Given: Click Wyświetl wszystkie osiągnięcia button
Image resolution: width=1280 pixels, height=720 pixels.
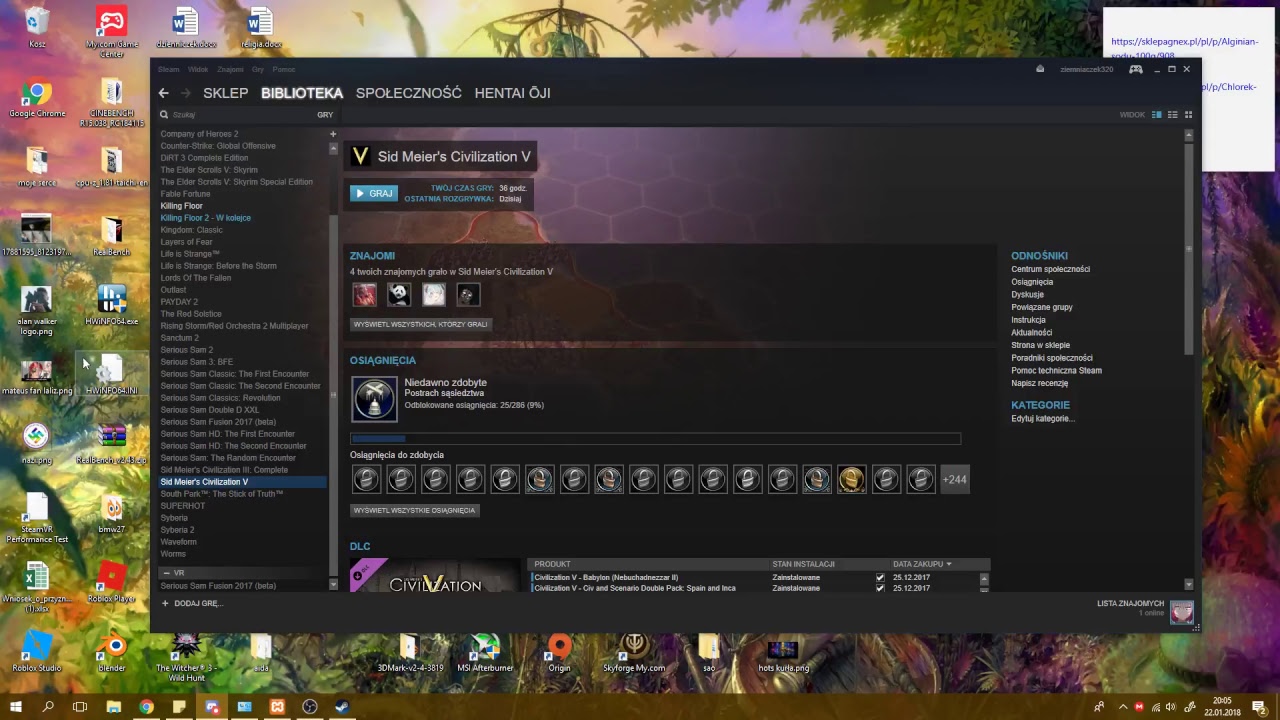Looking at the screenshot, I should [414, 510].
